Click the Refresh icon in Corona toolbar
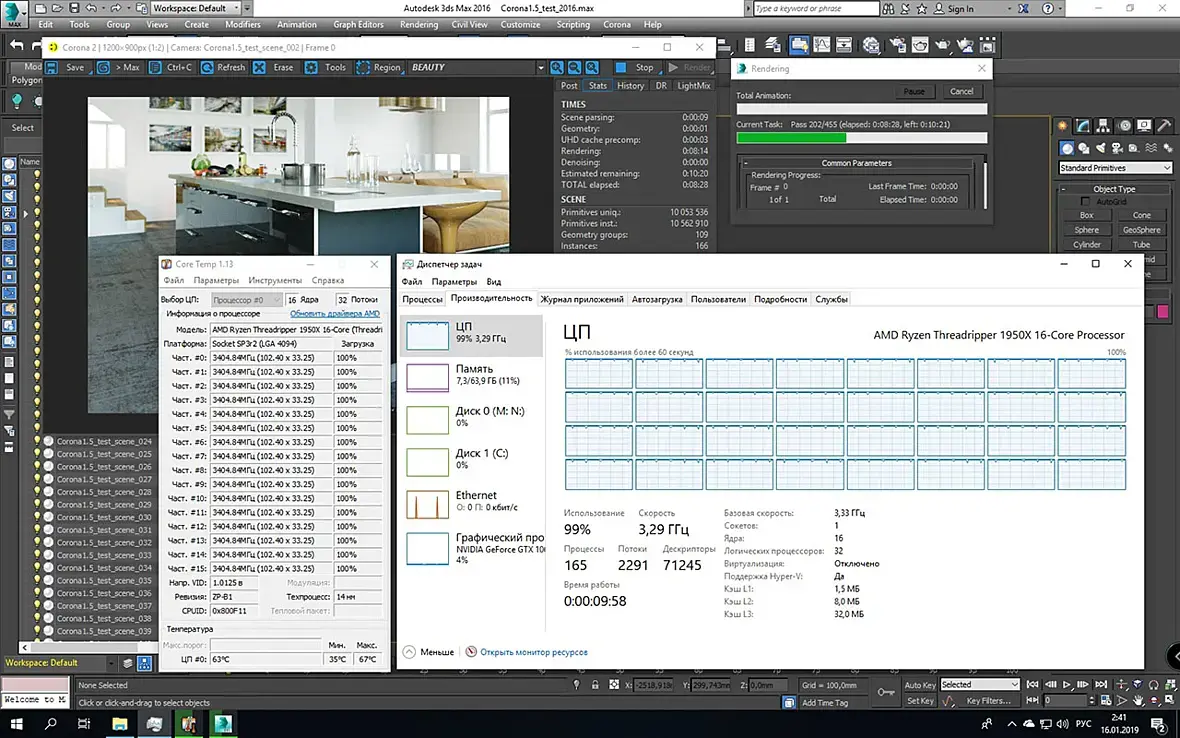The image size is (1180, 738). (x=207, y=68)
